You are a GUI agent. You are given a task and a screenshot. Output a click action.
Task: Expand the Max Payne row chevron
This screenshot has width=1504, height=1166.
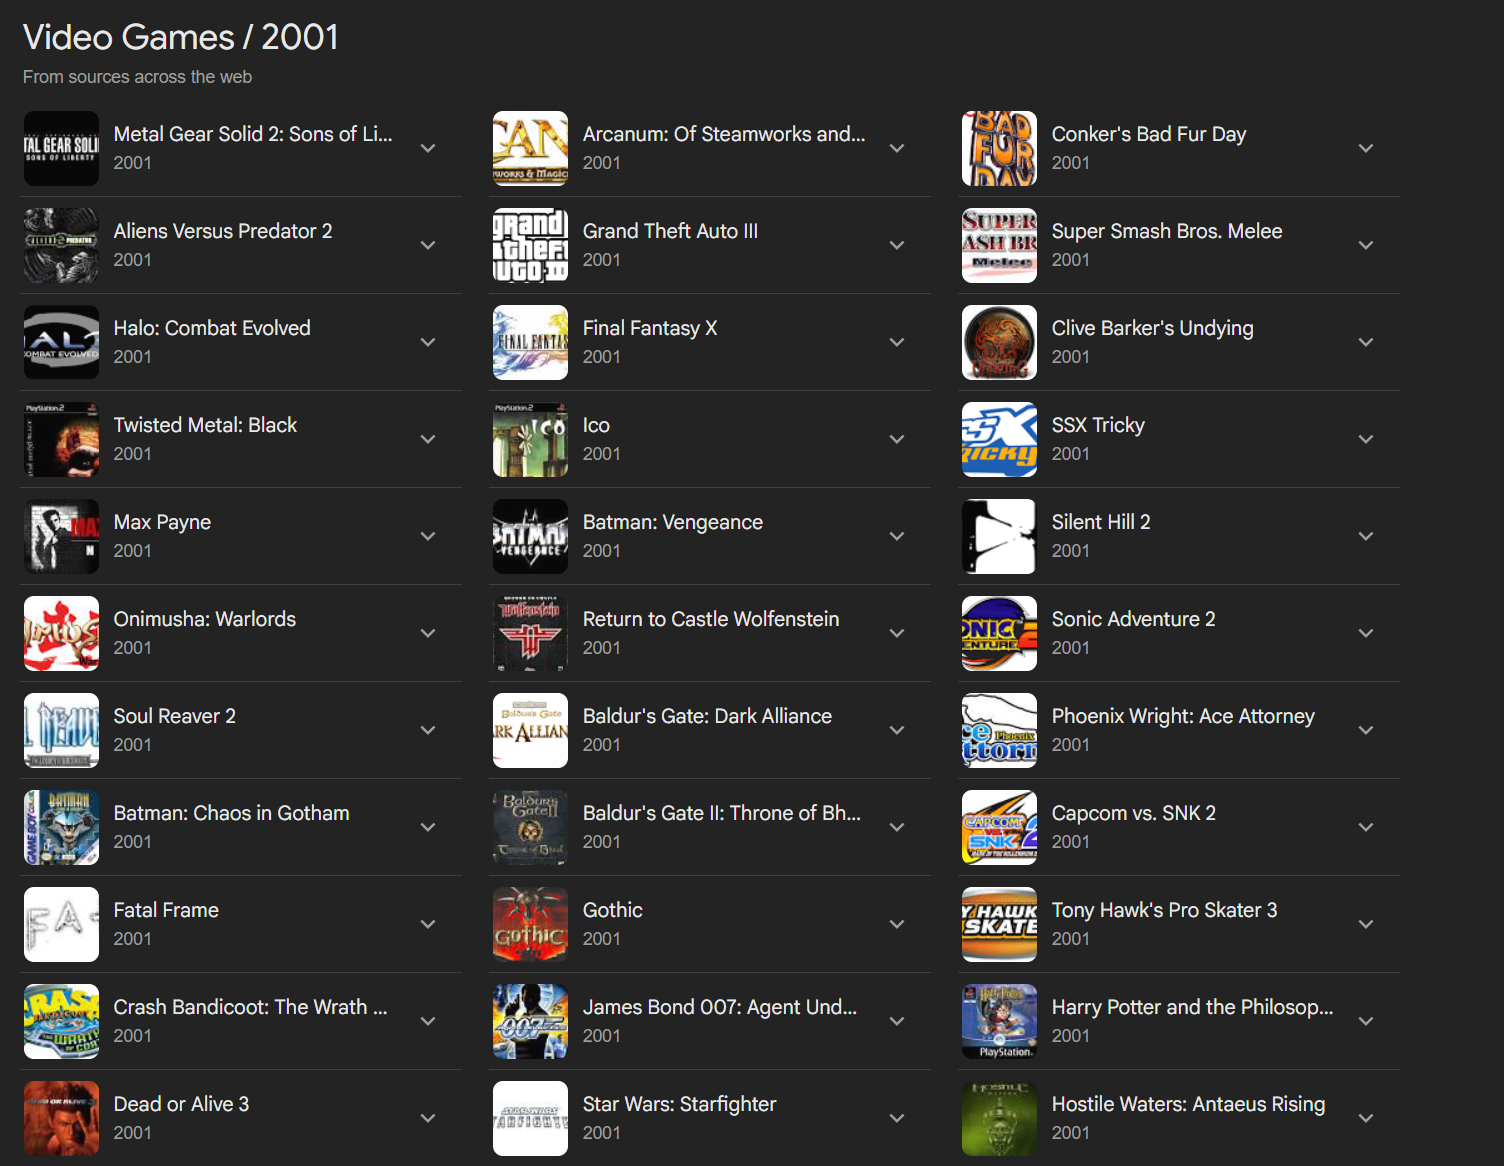point(428,536)
